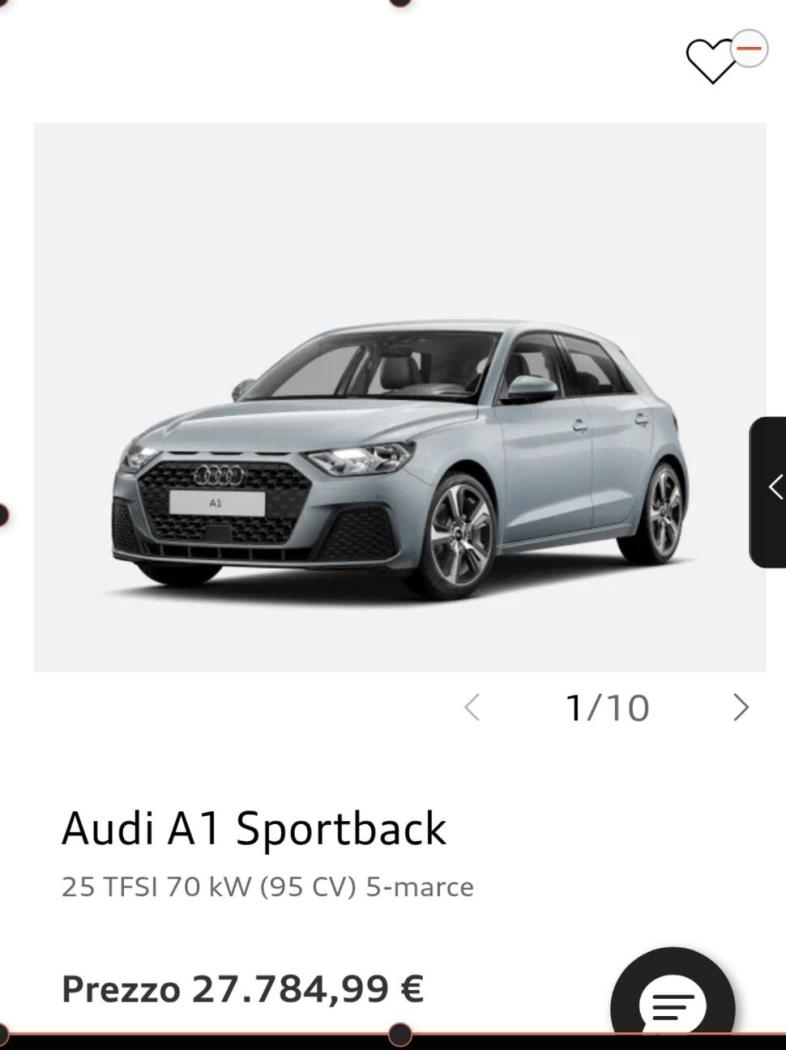Advance to the next car photo arrow
Viewport: 786px width, 1050px height.
[741, 707]
